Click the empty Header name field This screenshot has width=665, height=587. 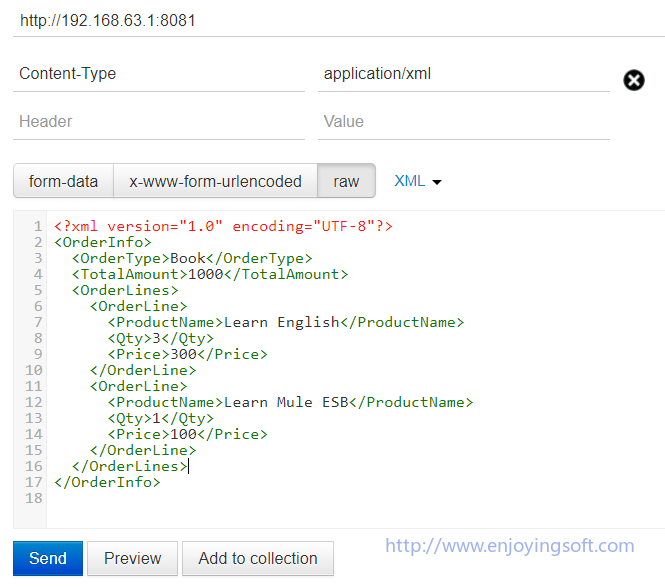pos(160,121)
